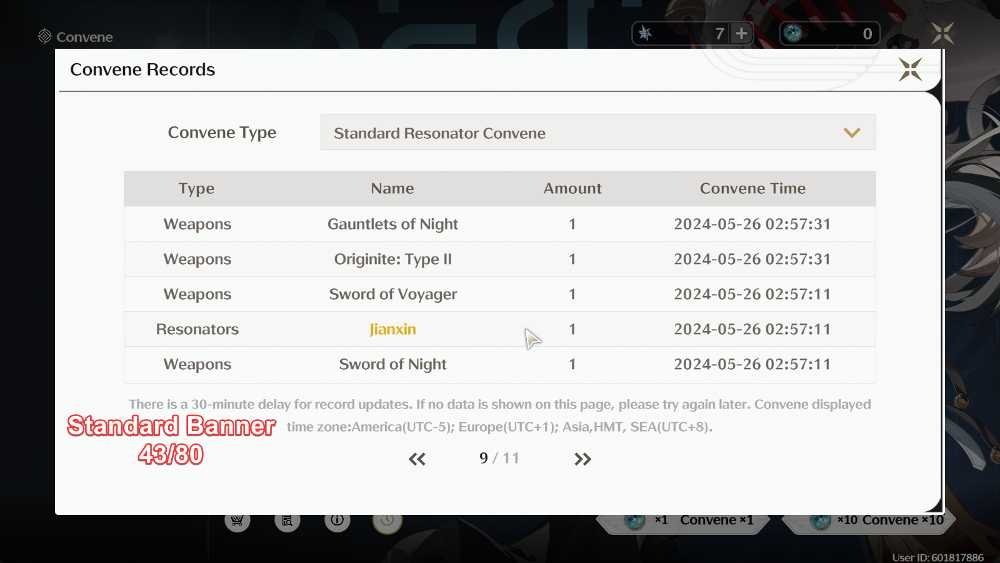Image resolution: width=1000 pixels, height=563 pixels.
Task: Click the Astrite currency star icon
Action: coord(645,33)
